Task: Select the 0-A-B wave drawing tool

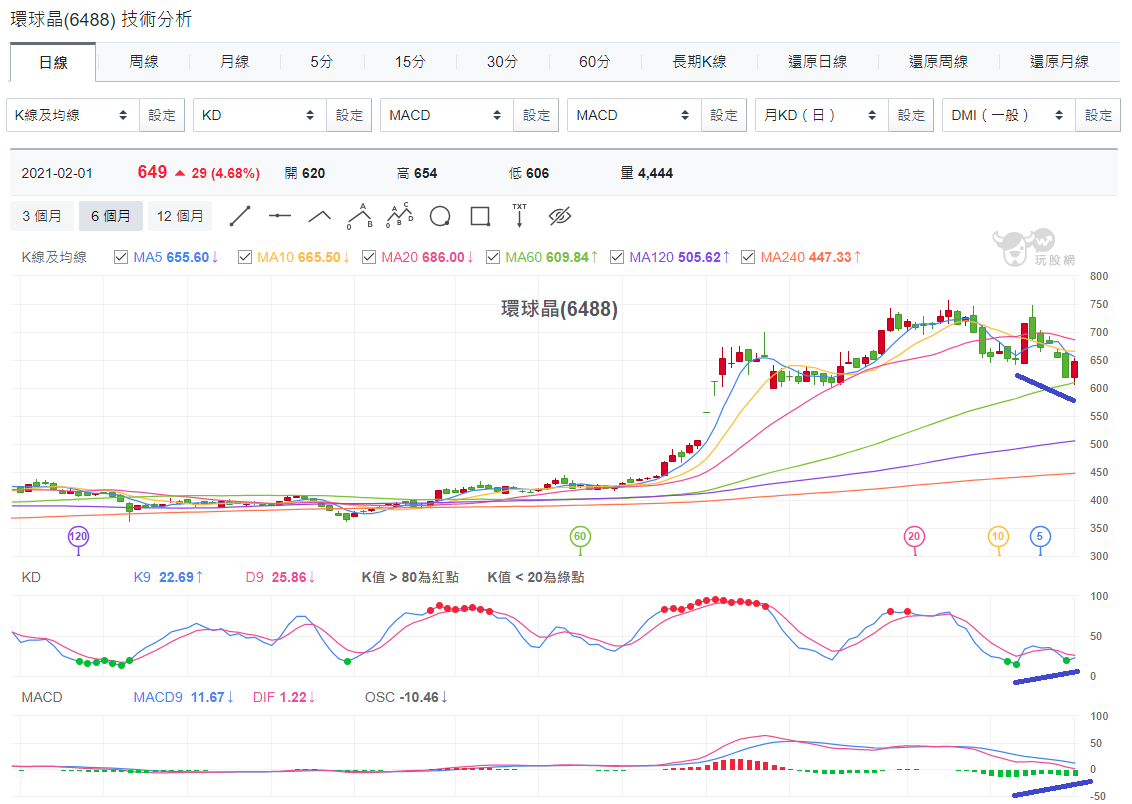Action: click(x=360, y=216)
